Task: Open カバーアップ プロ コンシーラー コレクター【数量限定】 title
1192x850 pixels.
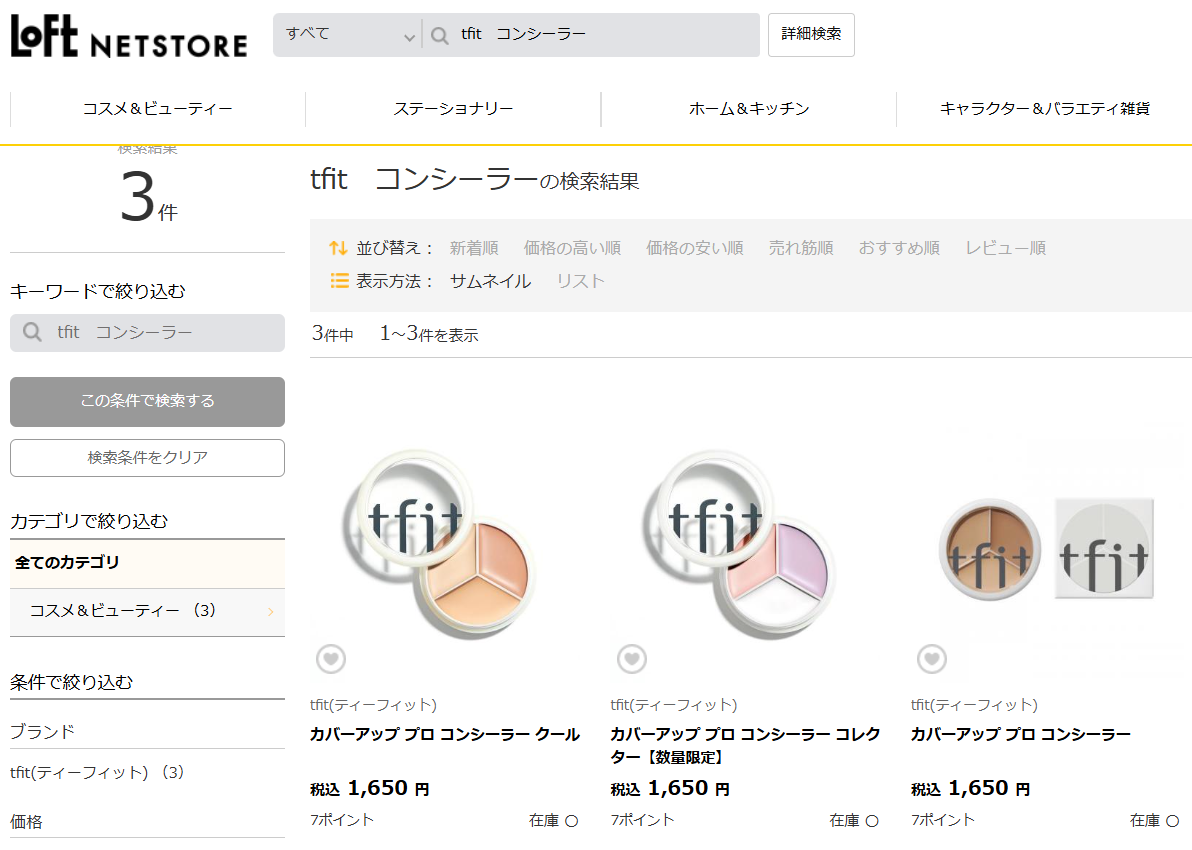Action: [x=745, y=746]
